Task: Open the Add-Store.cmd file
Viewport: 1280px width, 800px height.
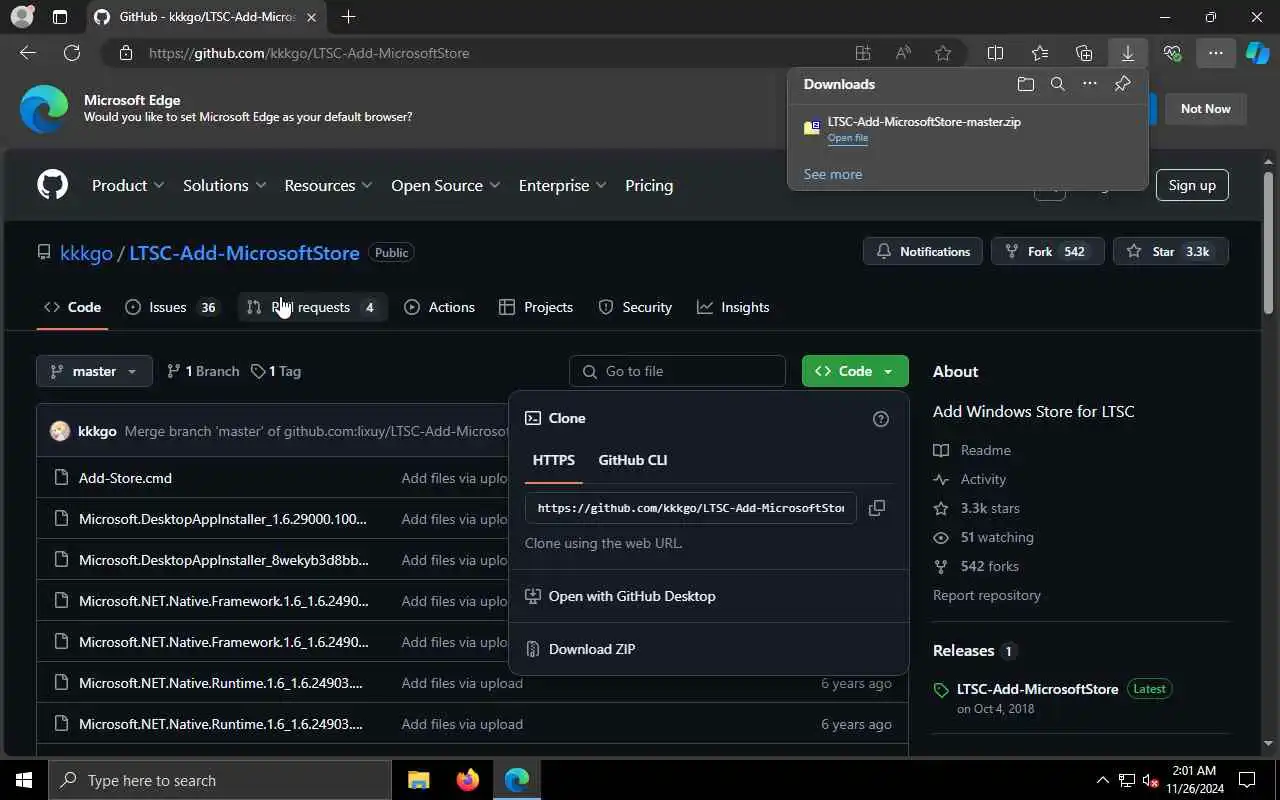Action: tap(125, 478)
